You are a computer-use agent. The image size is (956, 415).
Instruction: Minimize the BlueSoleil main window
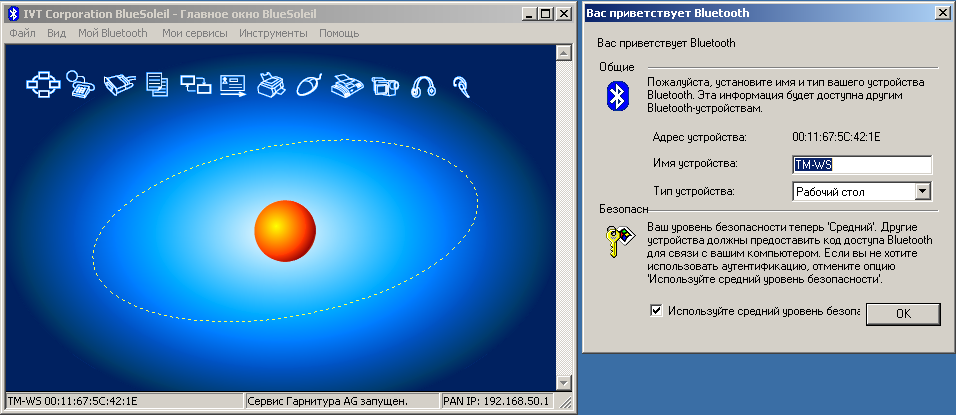point(530,13)
